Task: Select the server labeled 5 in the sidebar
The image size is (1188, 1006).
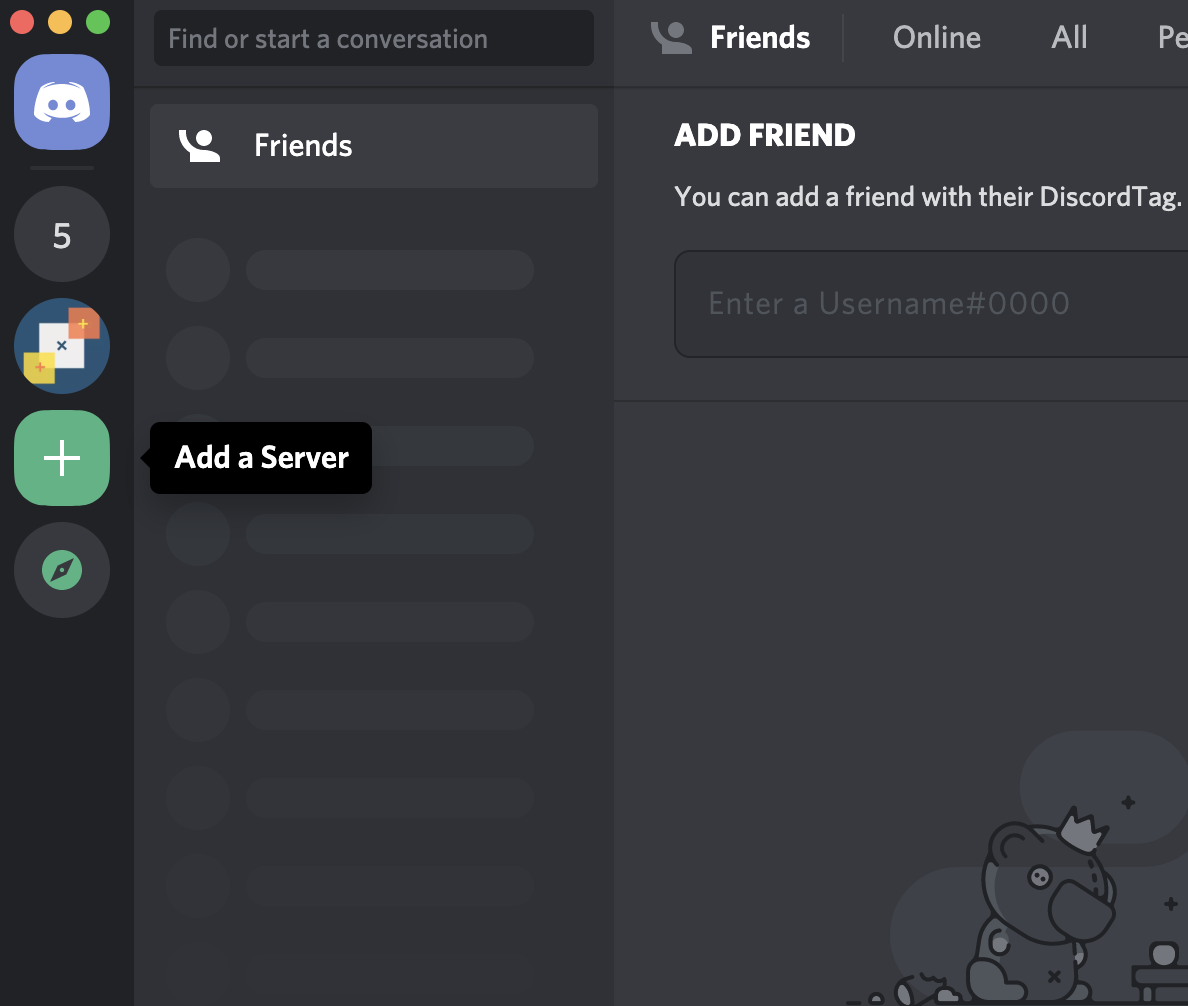Action: [x=62, y=234]
